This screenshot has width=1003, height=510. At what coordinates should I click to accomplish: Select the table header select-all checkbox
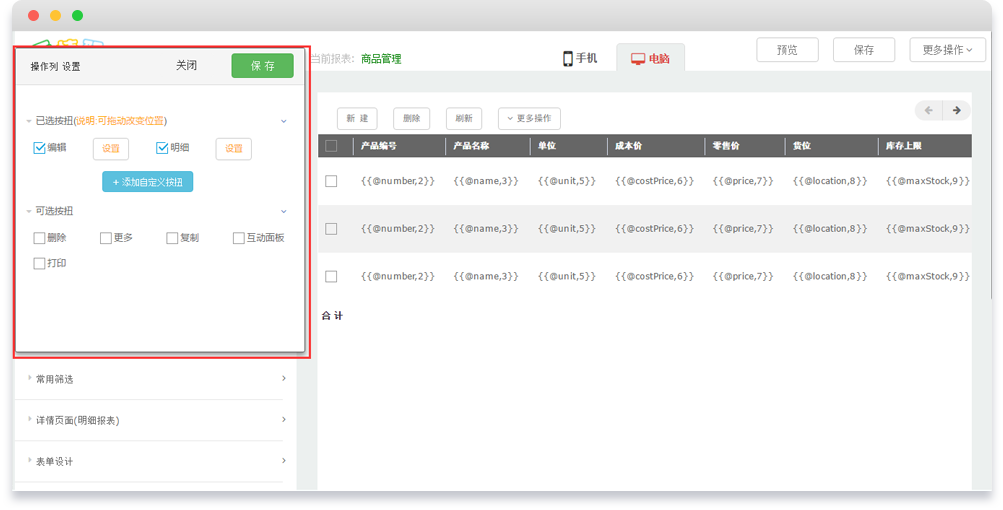click(331, 146)
